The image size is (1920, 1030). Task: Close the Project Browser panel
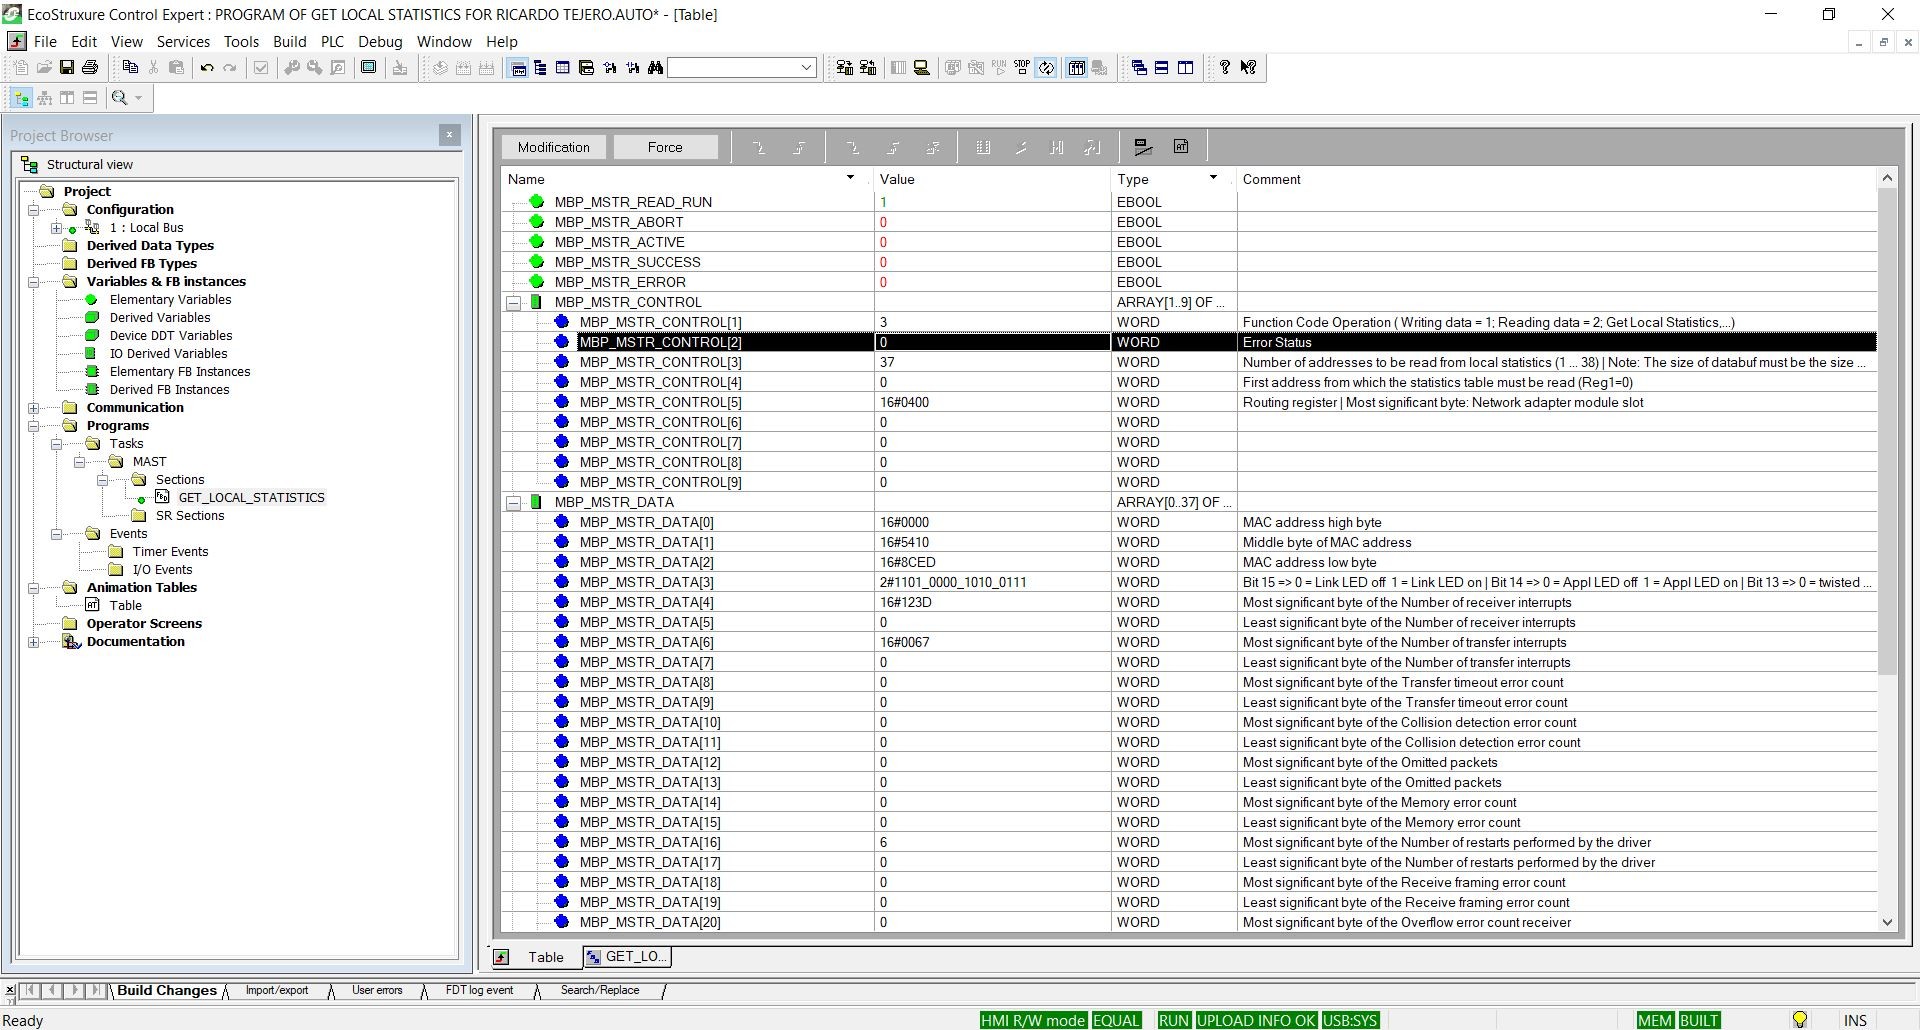[x=449, y=134]
